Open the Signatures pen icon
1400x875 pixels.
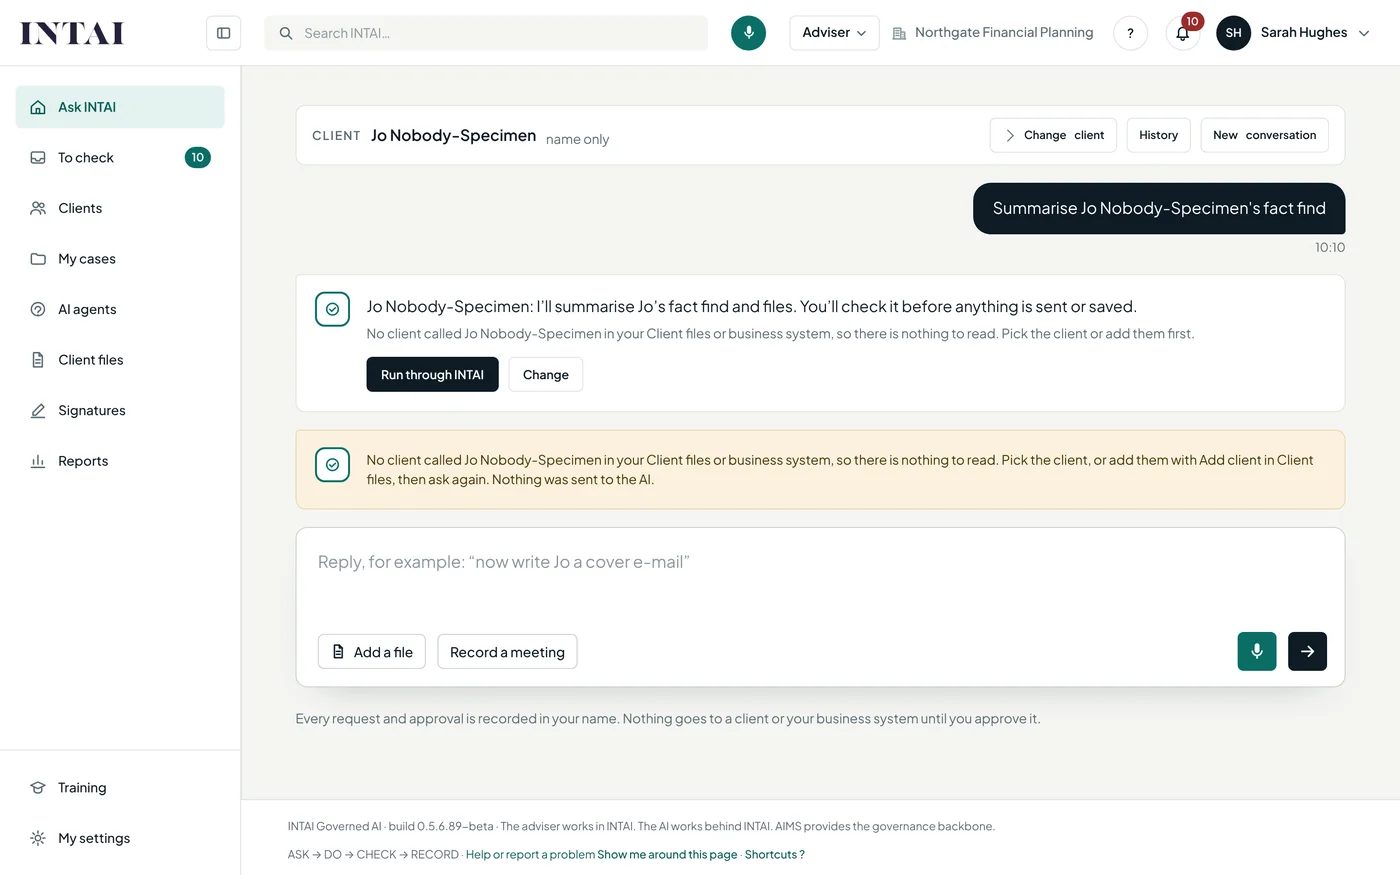coord(38,411)
